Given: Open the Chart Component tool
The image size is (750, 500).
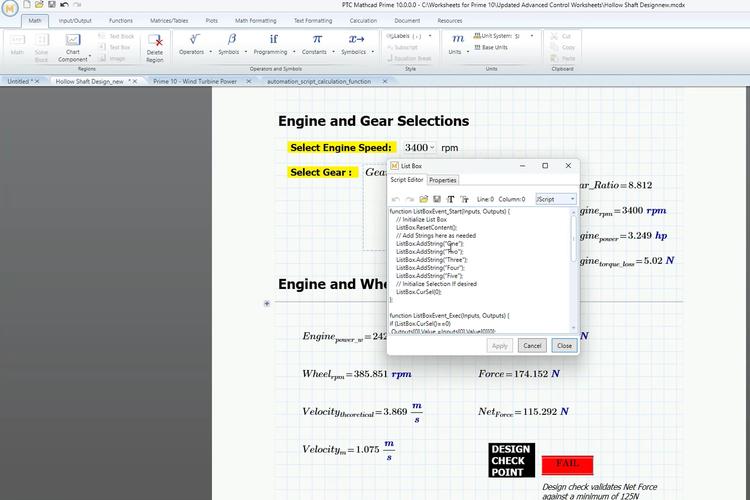Looking at the screenshot, I should tap(72, 46).
